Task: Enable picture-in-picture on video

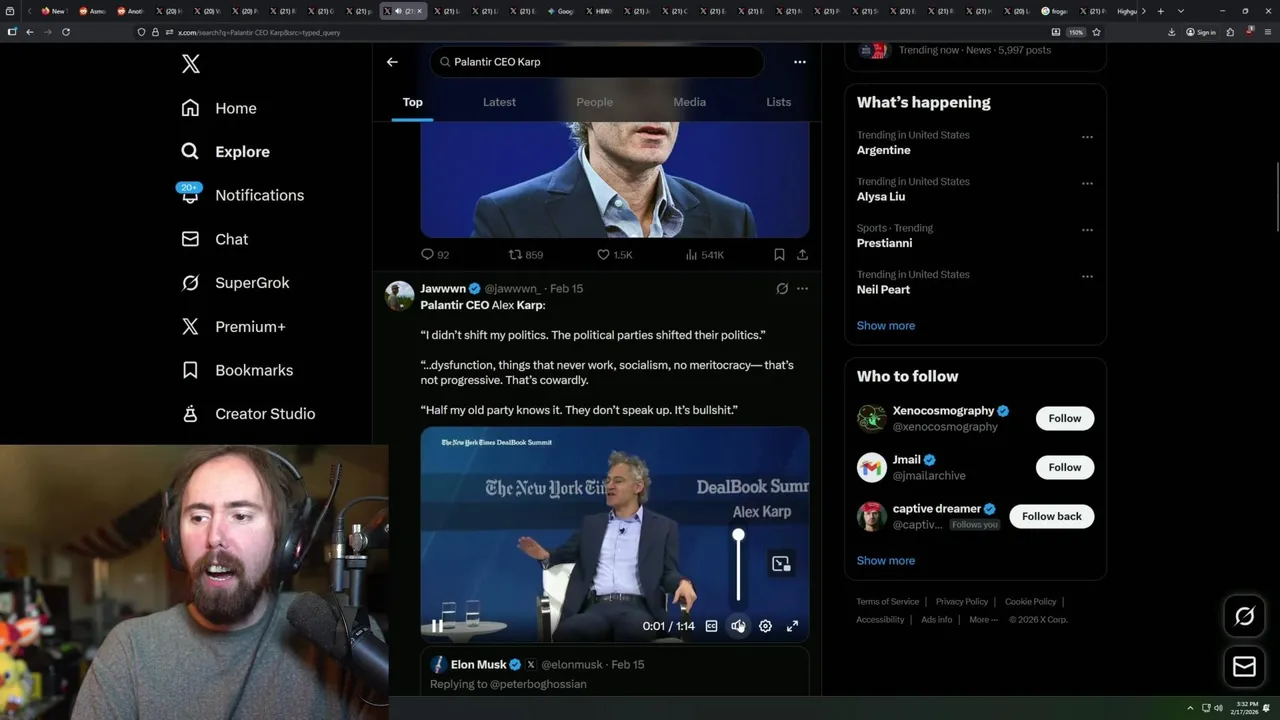Action: 781,564
